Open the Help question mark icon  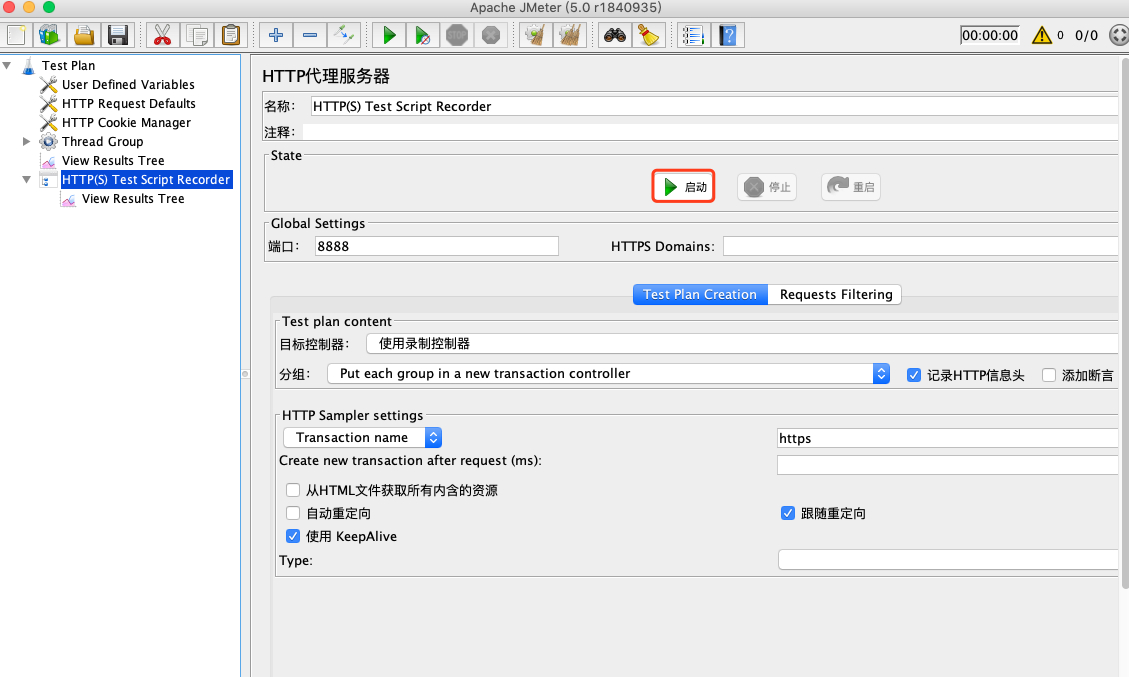728,35
